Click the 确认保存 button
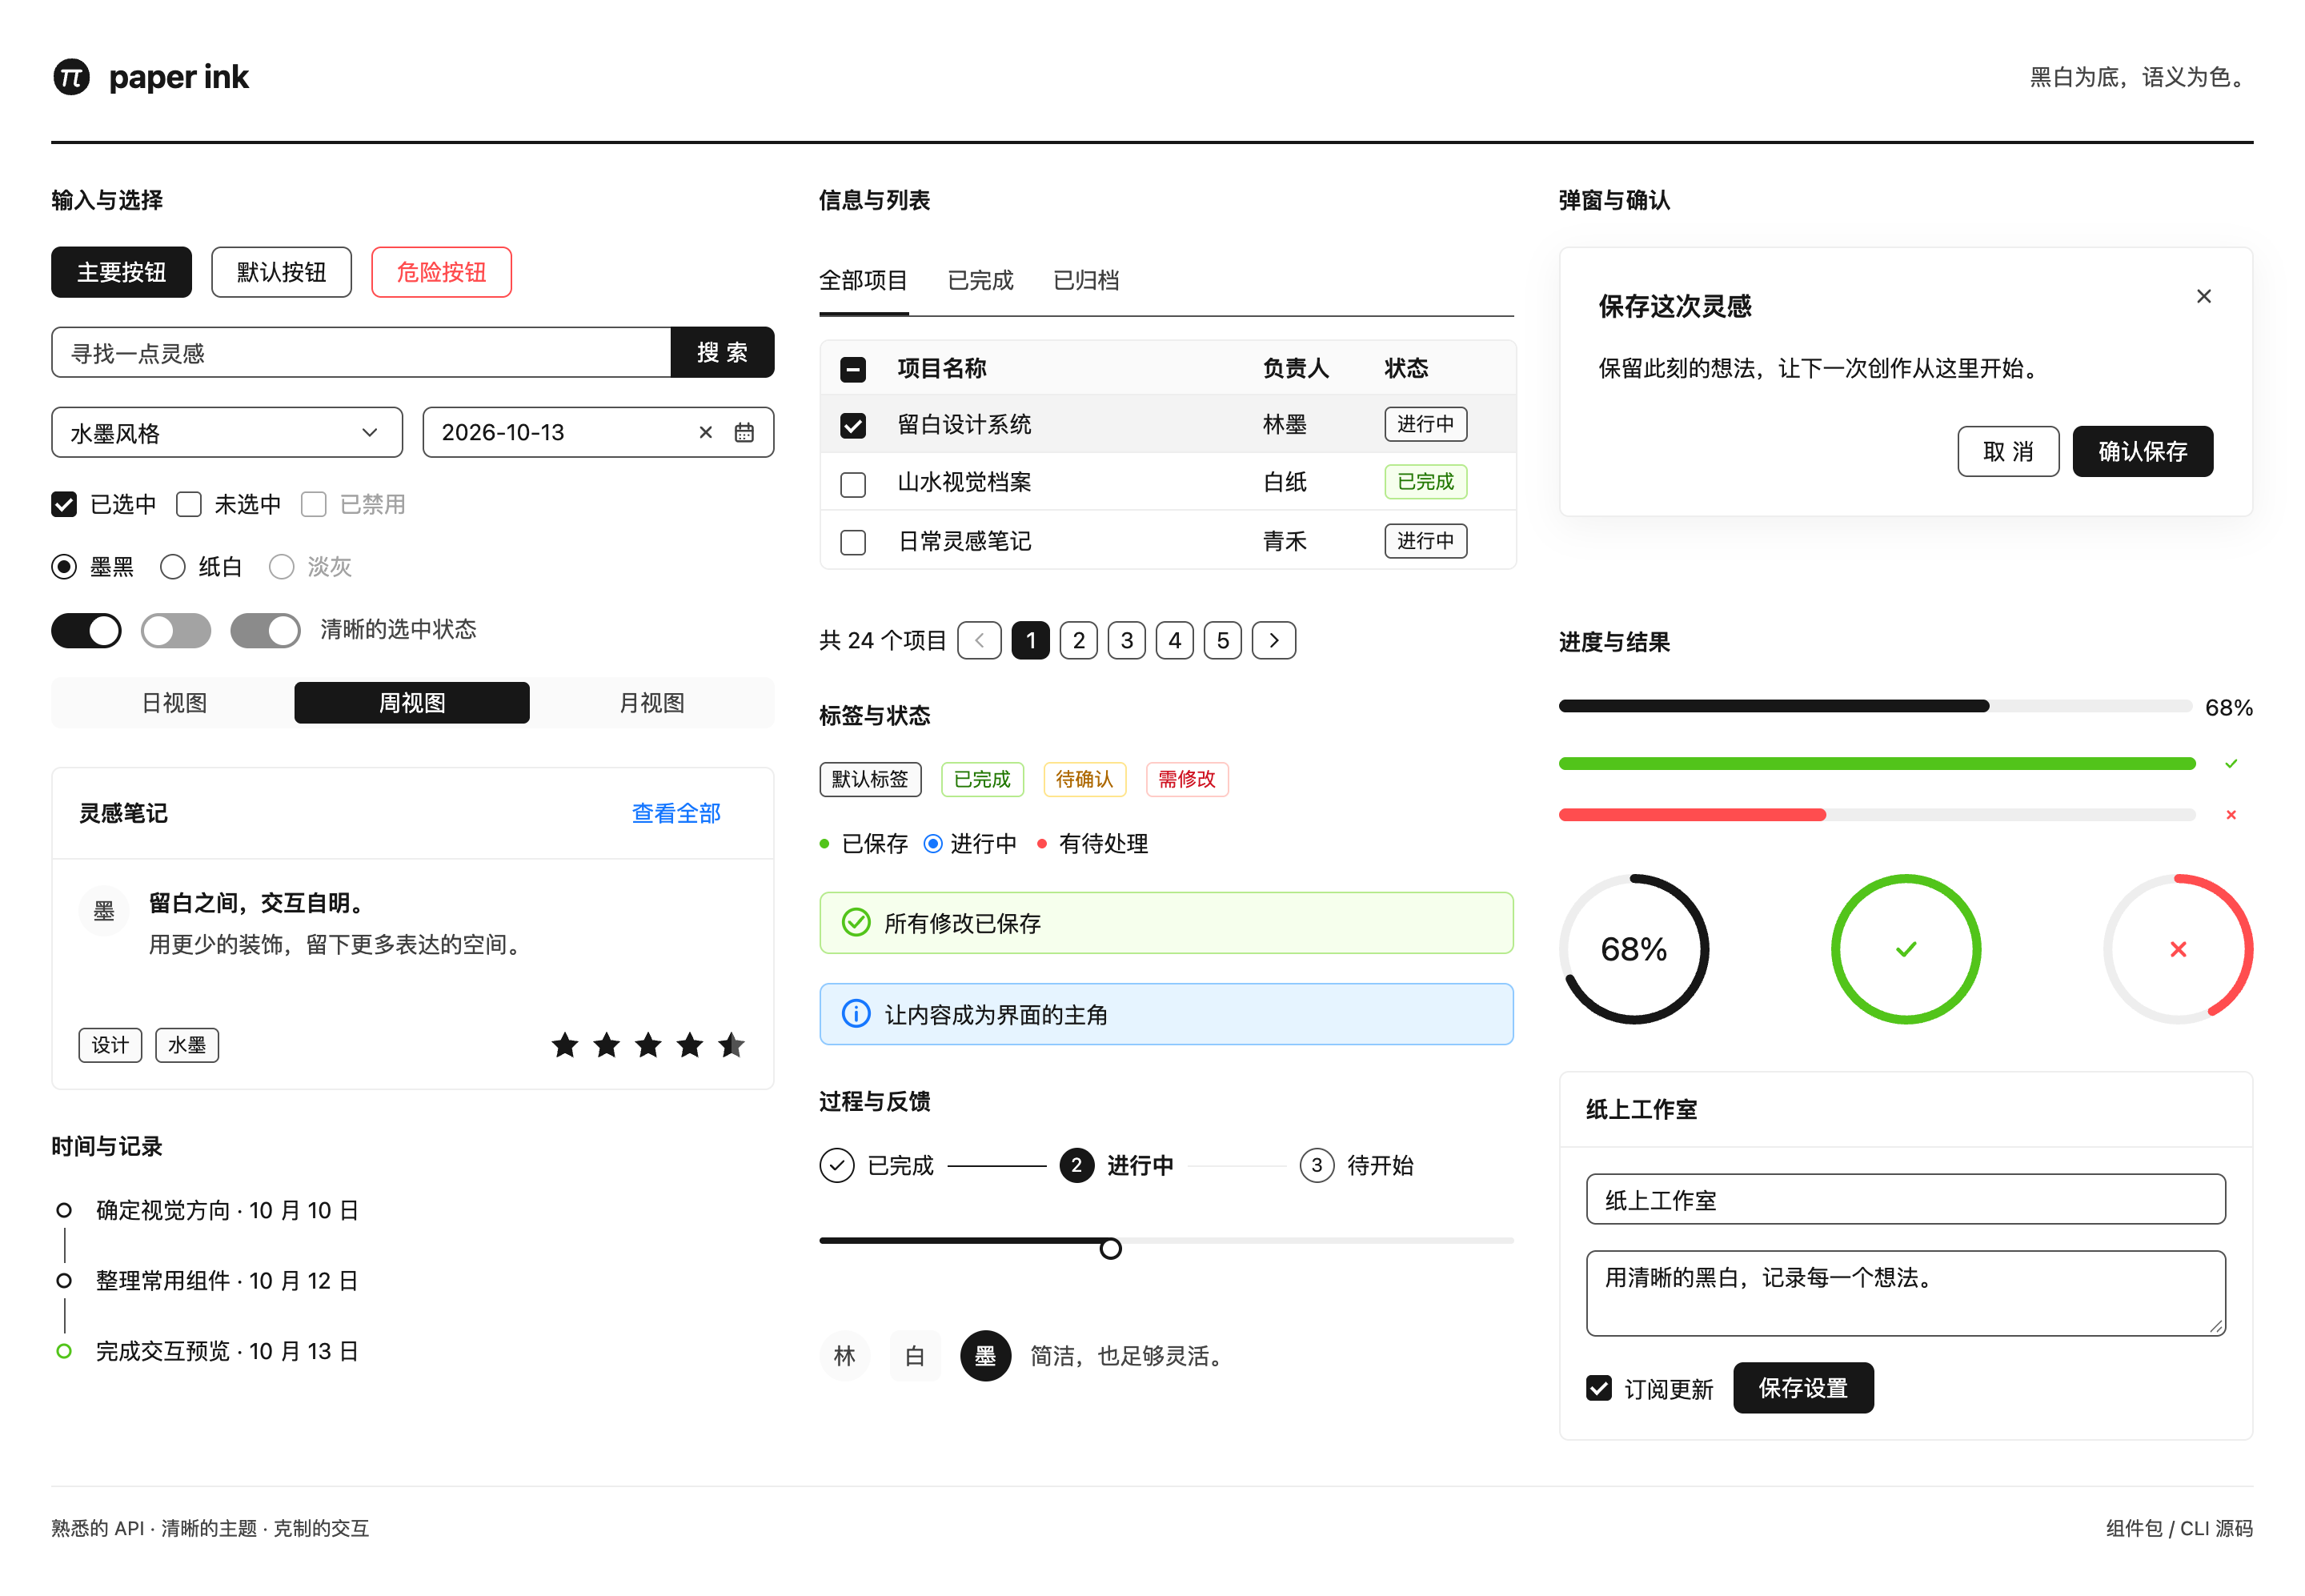2305x1596 pixels. 2142,452
